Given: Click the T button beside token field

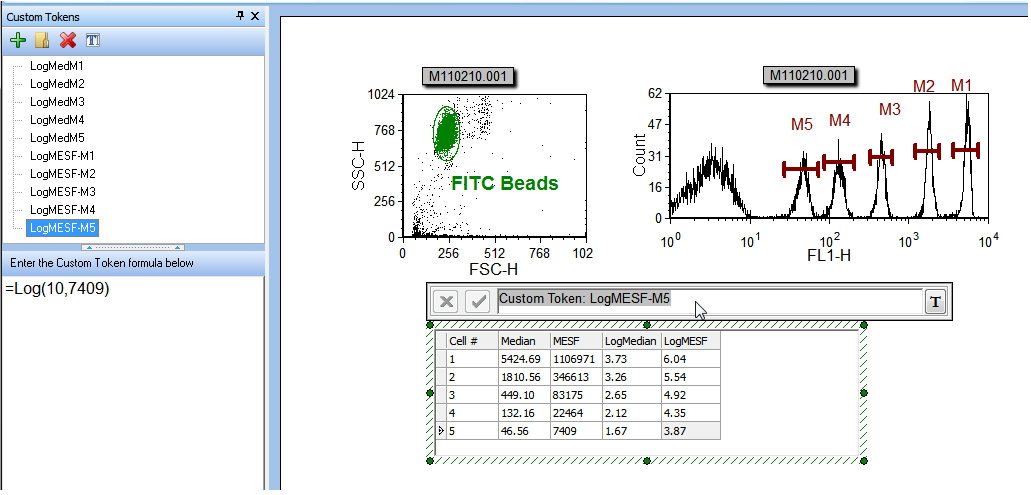Looking at the screenshot, I should tap(935, 302).
